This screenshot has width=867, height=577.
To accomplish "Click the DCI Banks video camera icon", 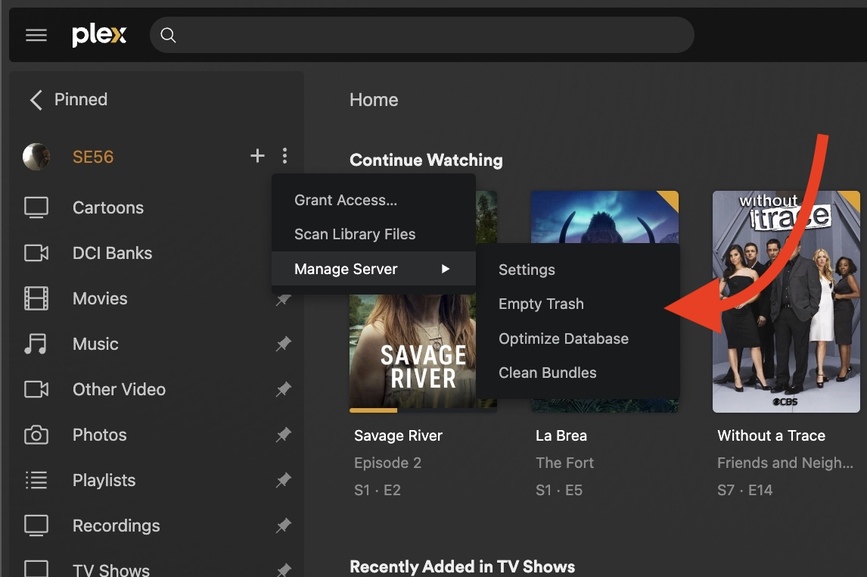I will pos(36,253).
